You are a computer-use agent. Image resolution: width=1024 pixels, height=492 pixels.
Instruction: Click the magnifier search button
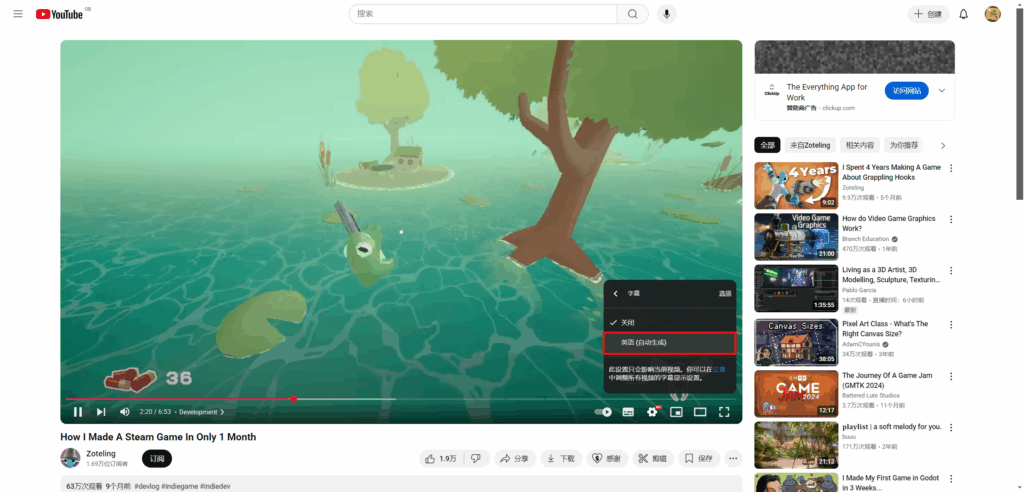coord(632,14)
